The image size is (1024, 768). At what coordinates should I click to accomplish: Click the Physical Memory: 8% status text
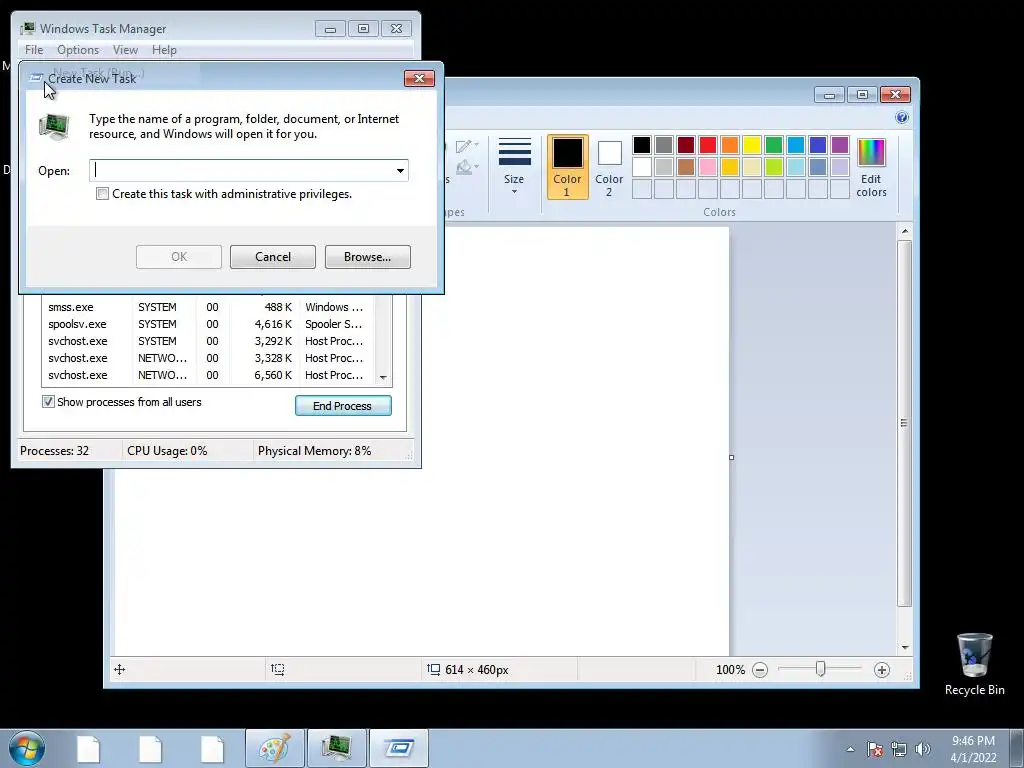[x=314, y=451]
